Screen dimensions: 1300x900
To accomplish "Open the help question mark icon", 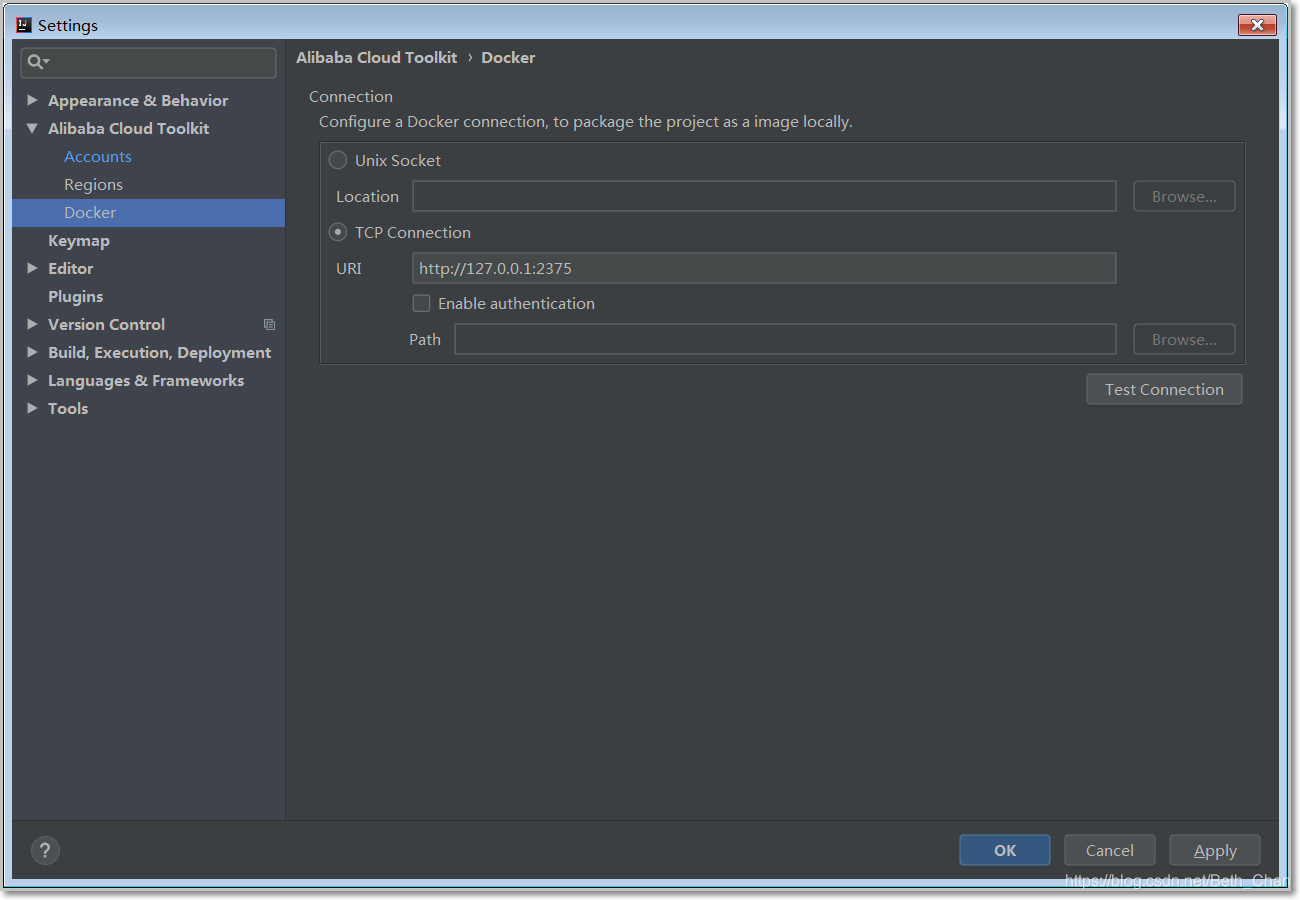I will (x=45, y=851).
